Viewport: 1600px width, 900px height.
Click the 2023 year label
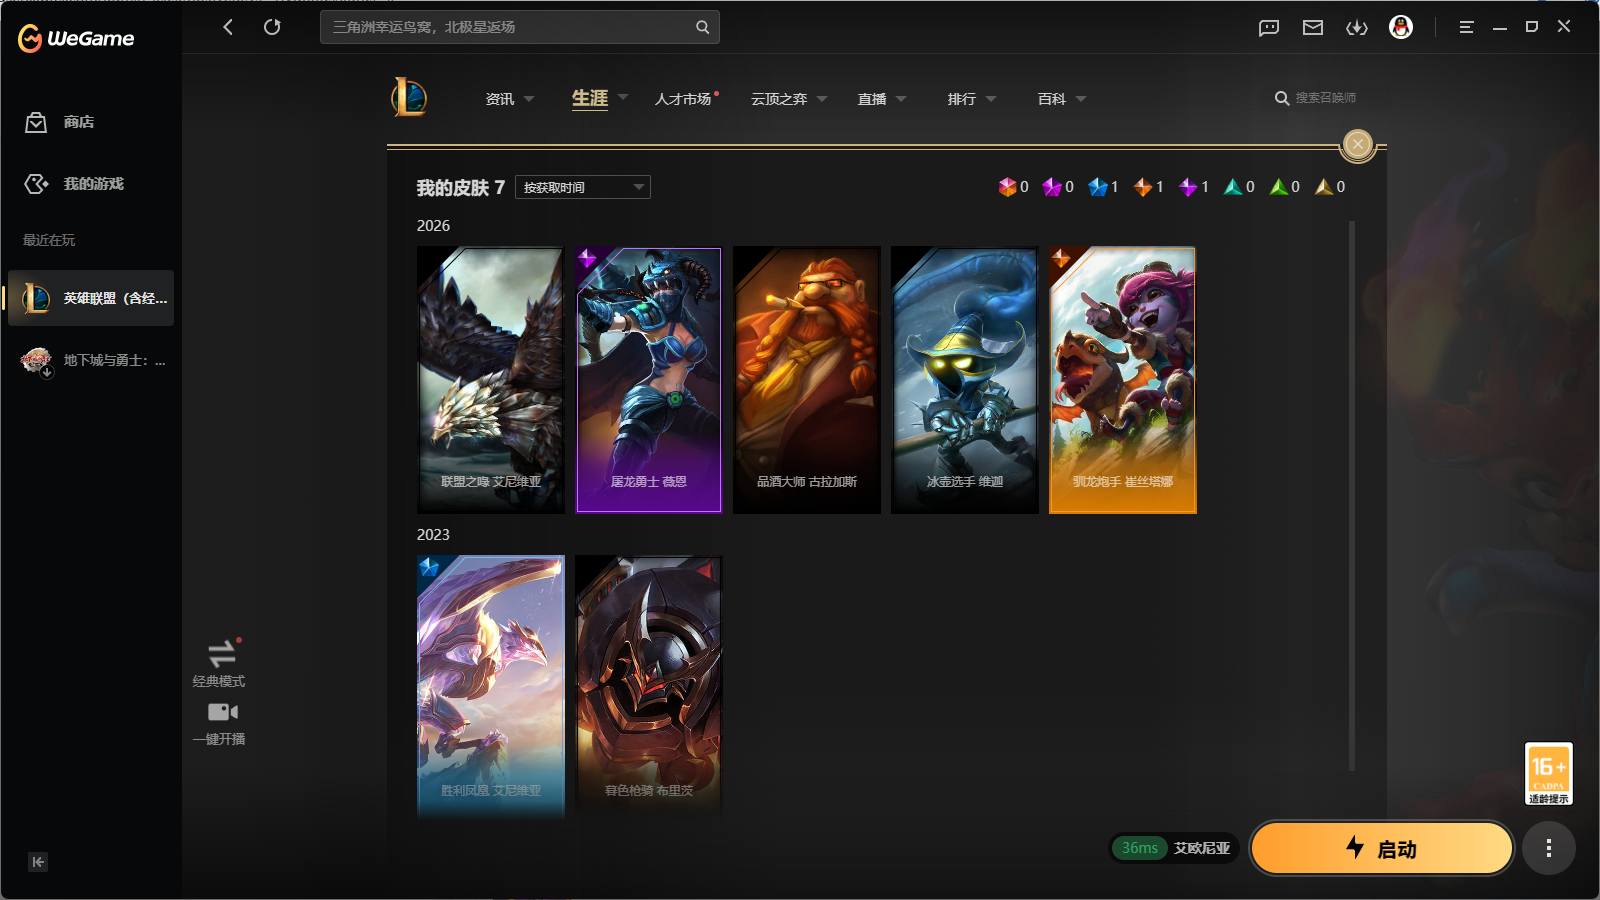pyautogui.click(x=433, y=535)
